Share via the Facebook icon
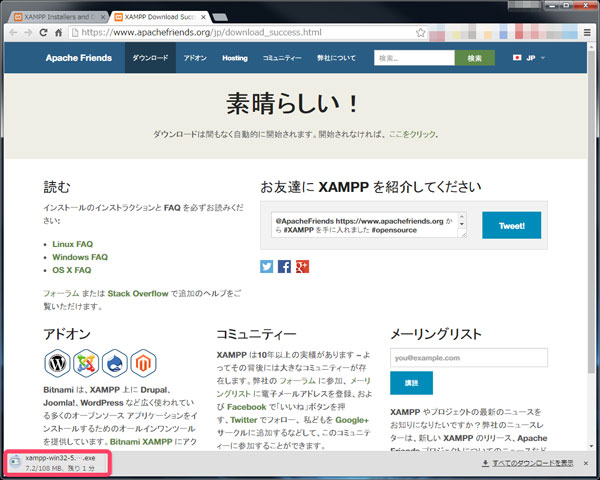 [284, 266]
